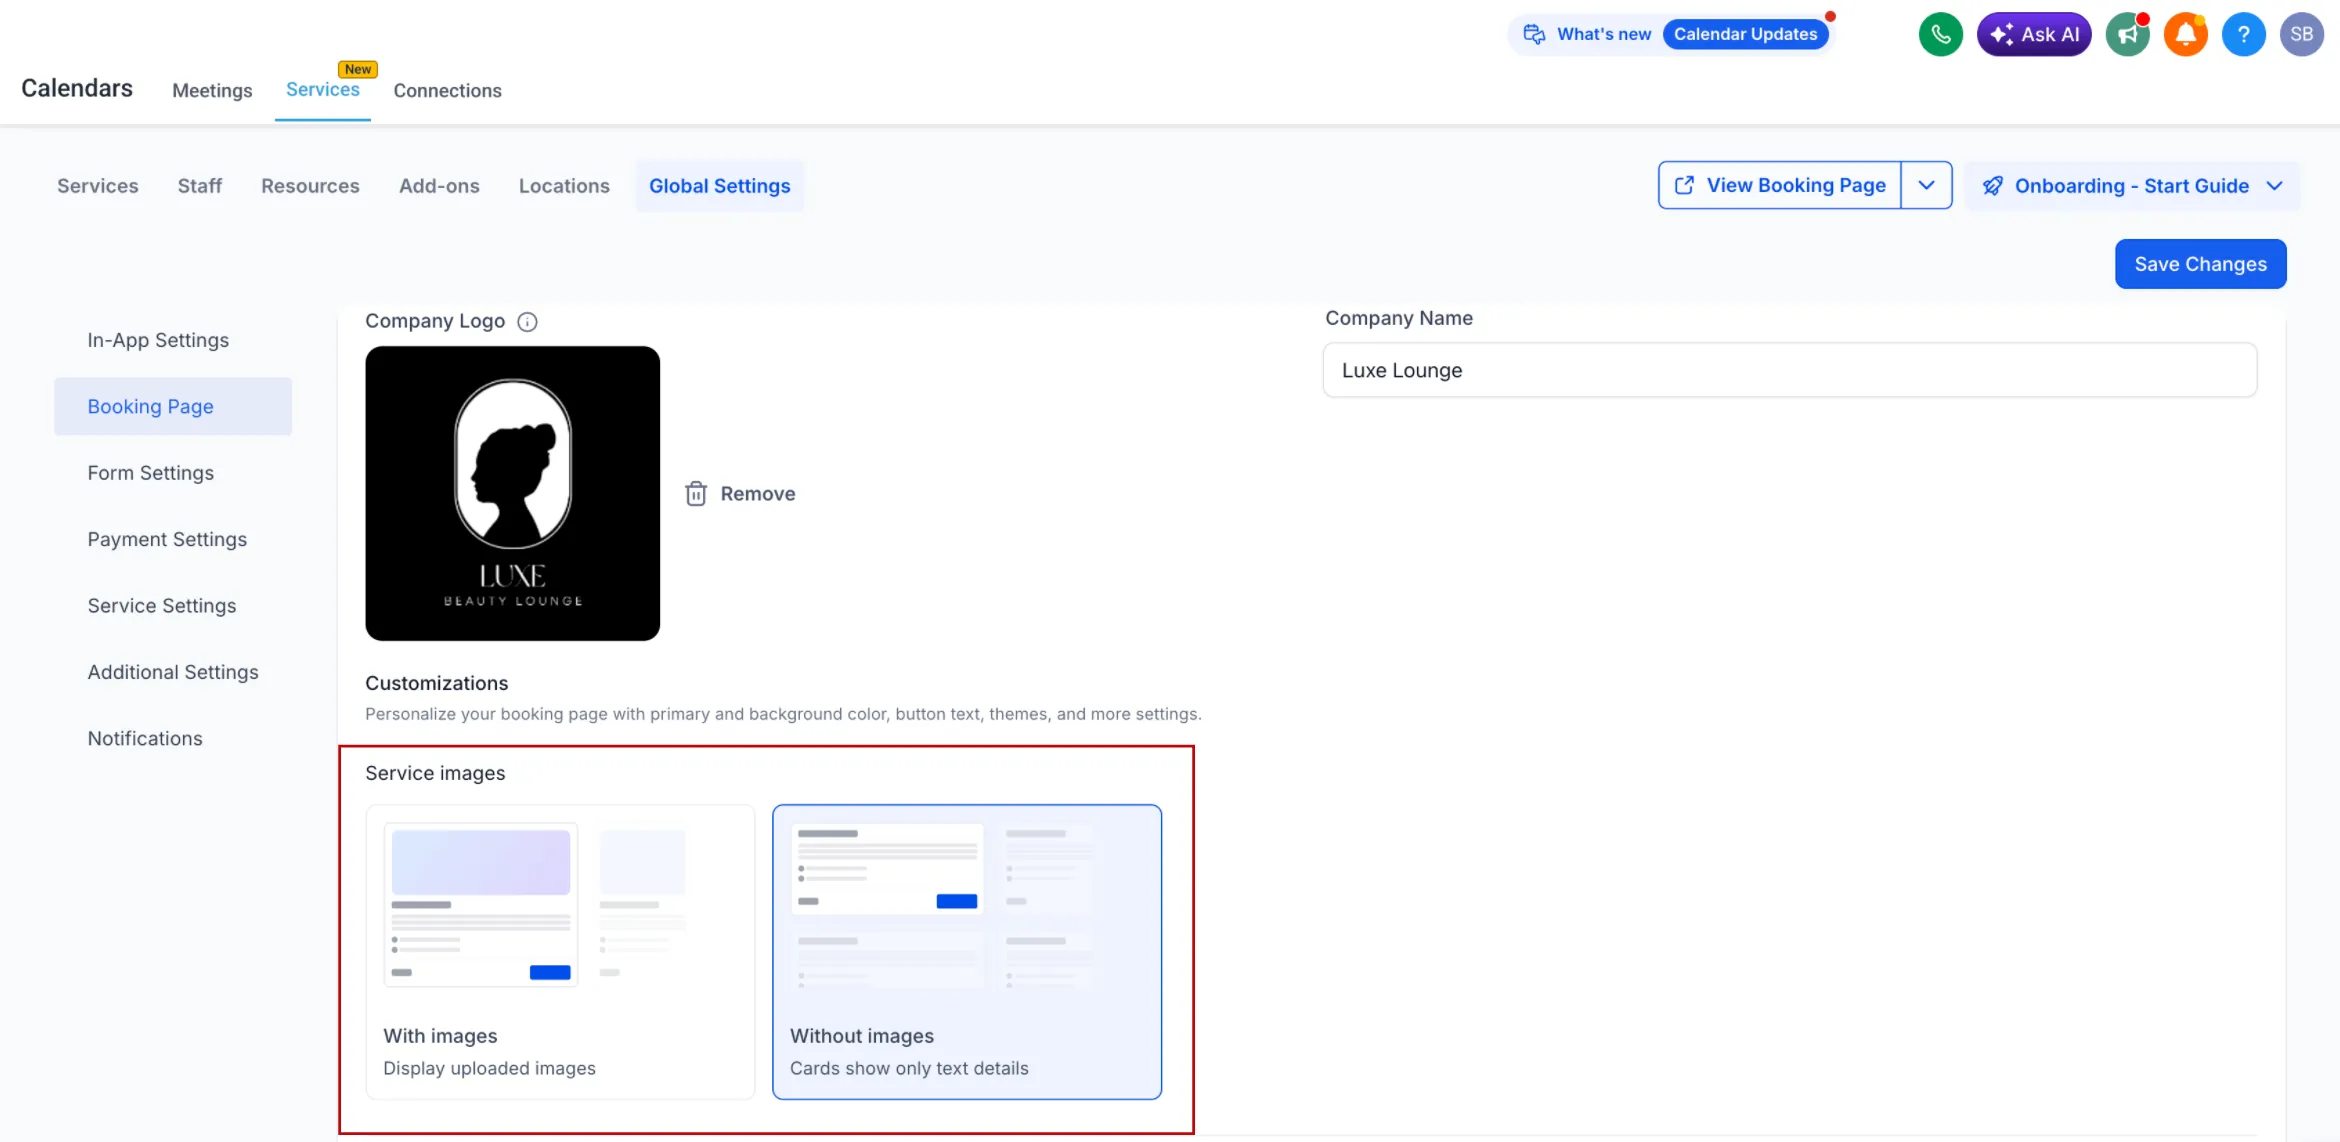Viewport: 2340px width, 1142px height.
Task: Open the SB profile avatar
Action: coord(2302,33)
